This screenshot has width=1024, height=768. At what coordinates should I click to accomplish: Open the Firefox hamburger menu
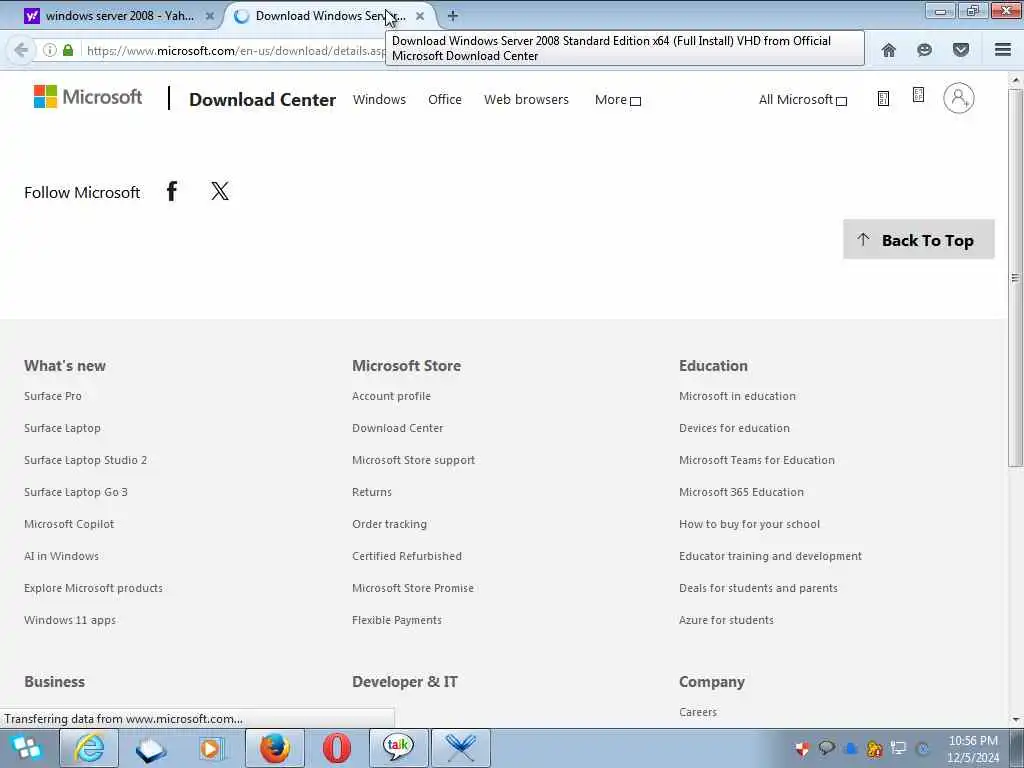pyautogui.click(x=1002, y=50)
